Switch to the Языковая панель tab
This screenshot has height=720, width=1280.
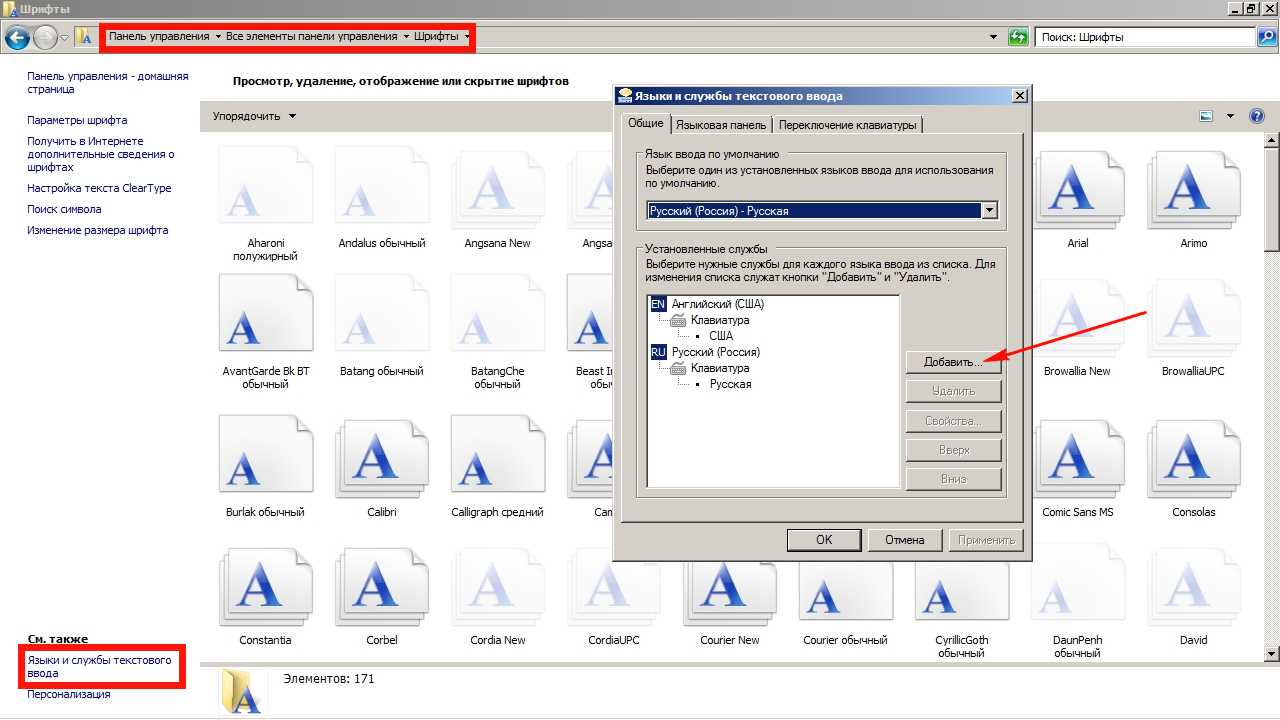point(721,125)
